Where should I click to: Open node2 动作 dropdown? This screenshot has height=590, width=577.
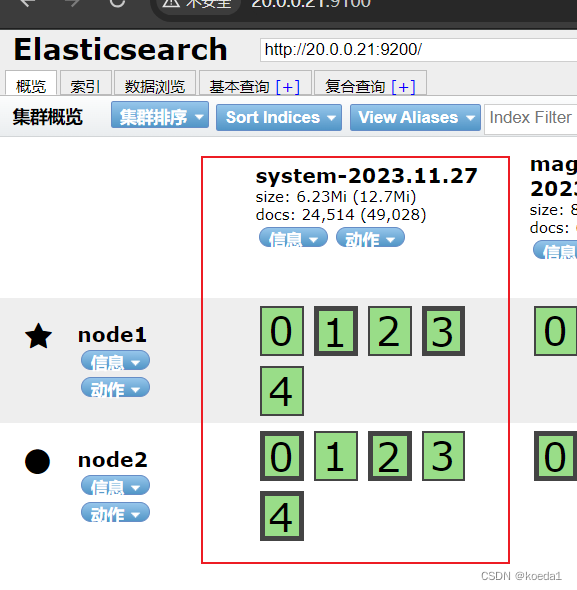click(x=116, y=512)
